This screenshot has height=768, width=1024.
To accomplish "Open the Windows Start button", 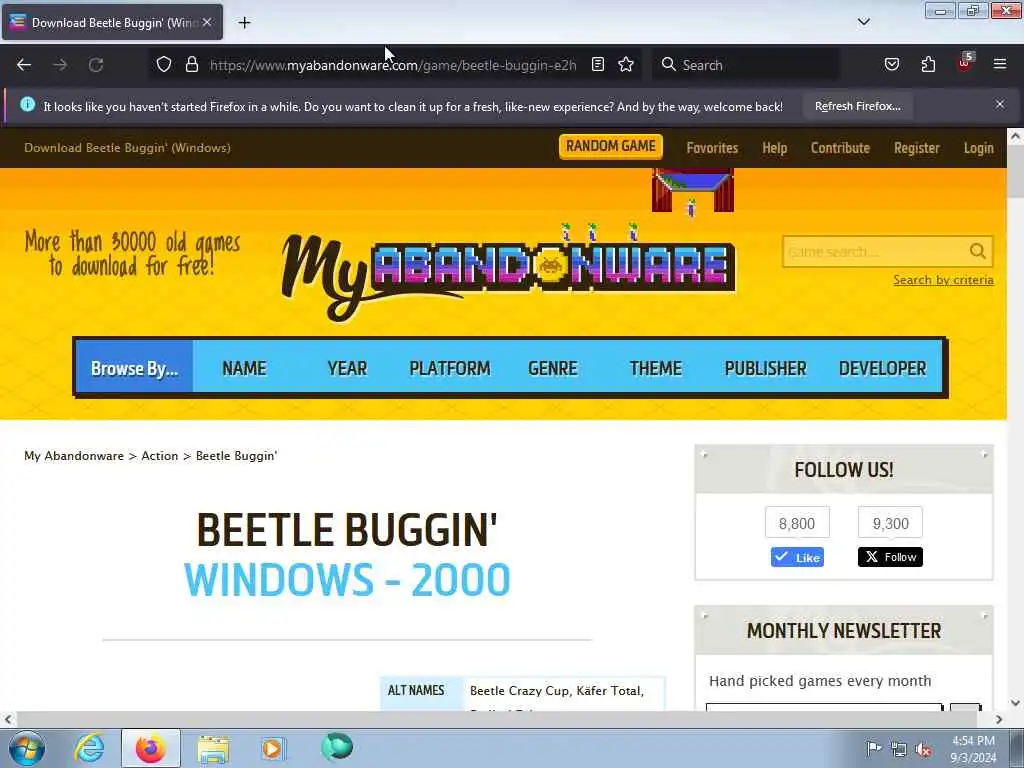I will point(27,748).
